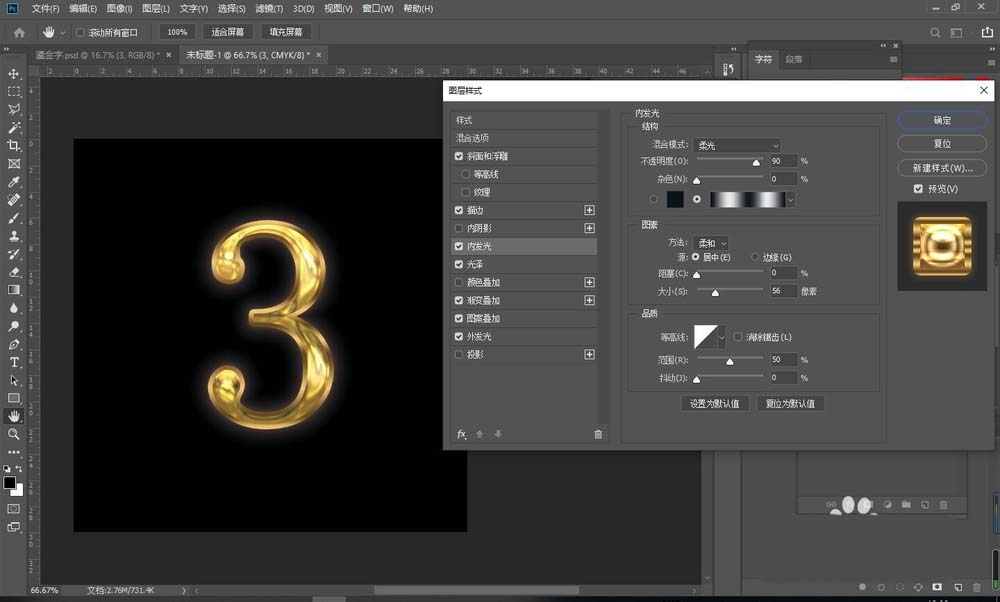Toggle 预览(V) checkbox
This screenshot has width=1000, height=602.
(918, 189)
